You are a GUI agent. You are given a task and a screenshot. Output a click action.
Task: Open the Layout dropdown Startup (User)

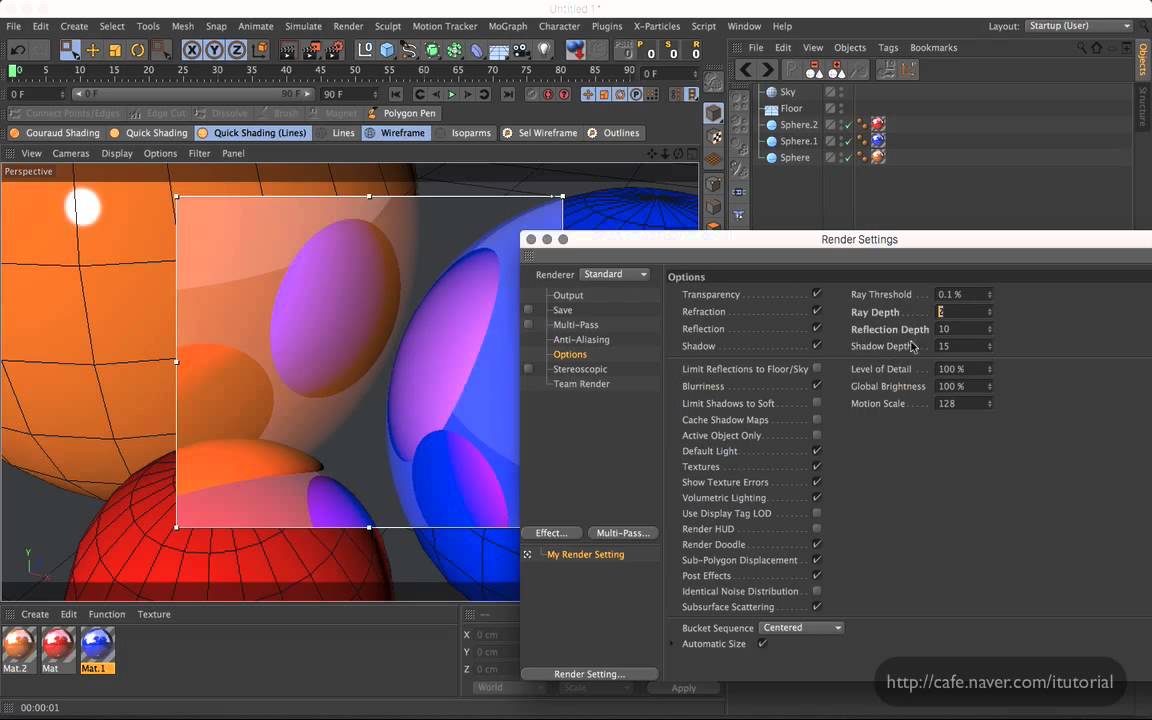coord(1079,26)
